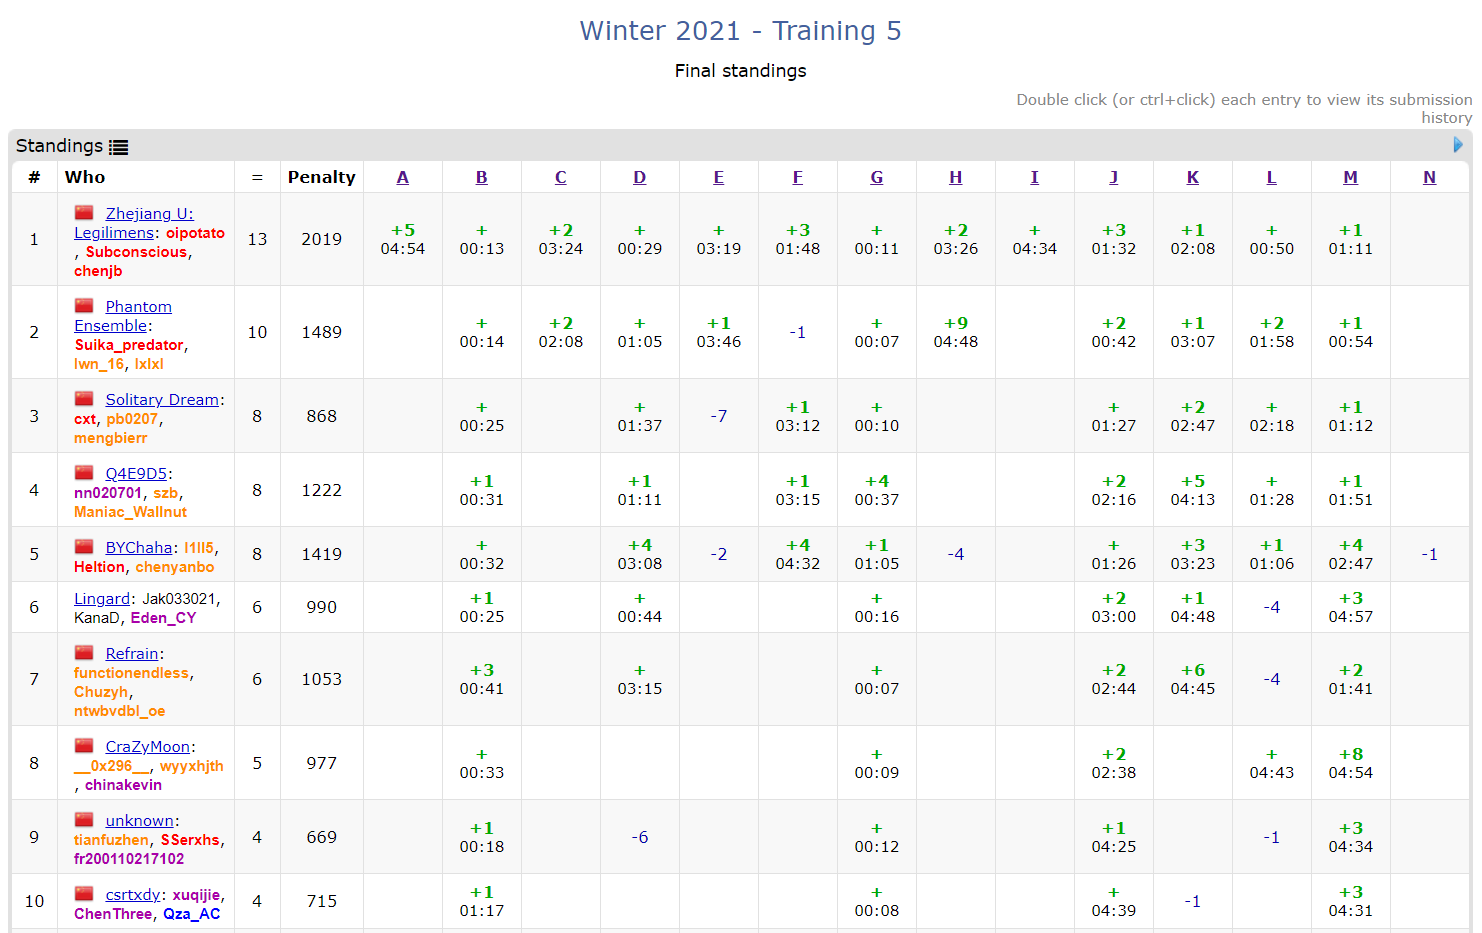This screenshot has height=933, width=1482.
Task: Click the flag icon next to Phantom Ensemble
Action: pos(85,306)
